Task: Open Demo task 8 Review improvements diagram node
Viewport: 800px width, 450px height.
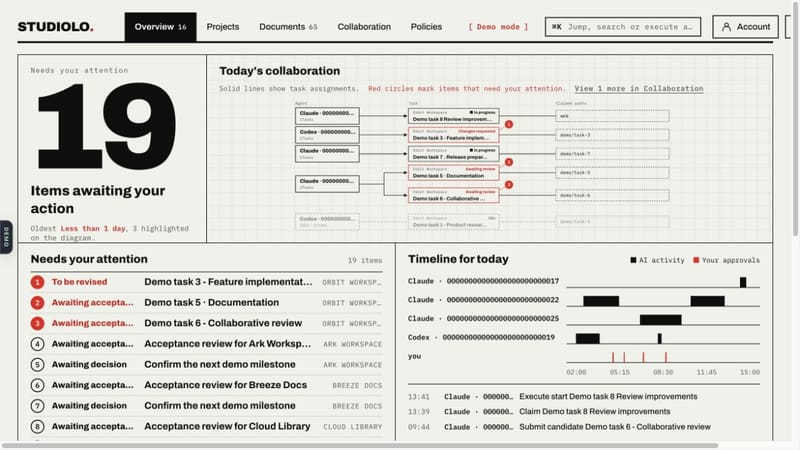Action: 454,116
